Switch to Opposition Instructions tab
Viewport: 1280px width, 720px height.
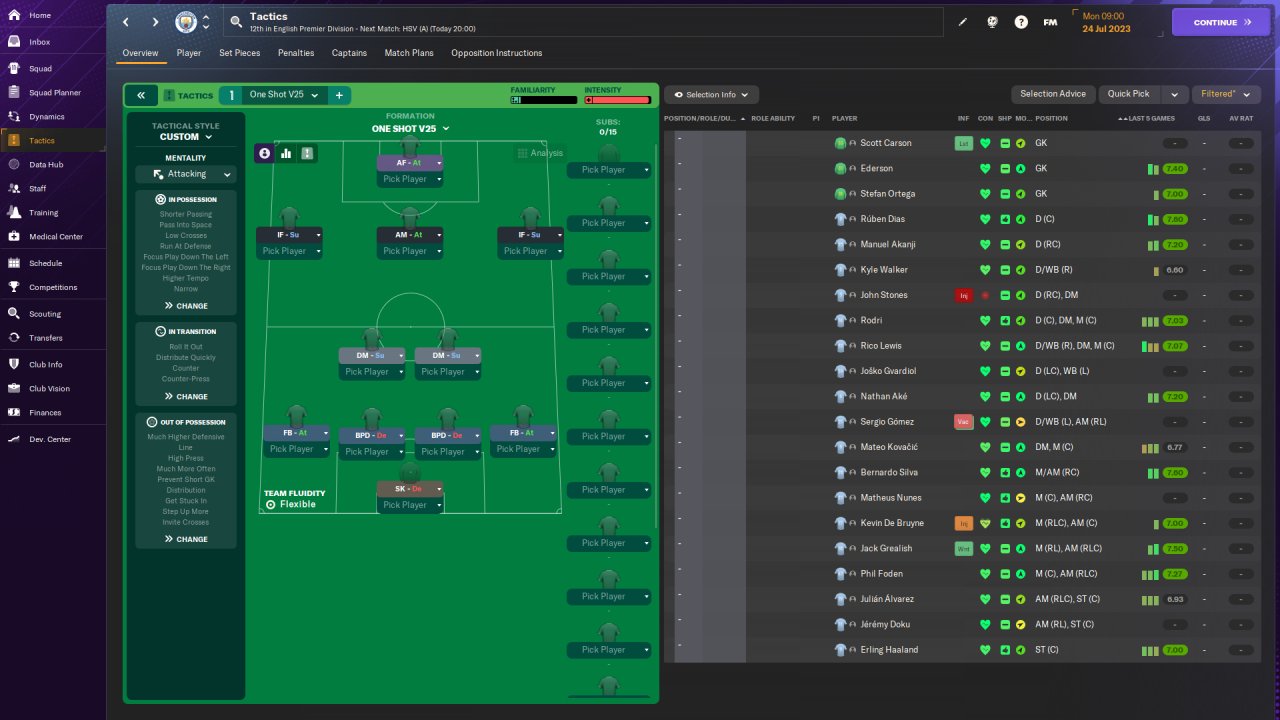click(x=497, y=53)
